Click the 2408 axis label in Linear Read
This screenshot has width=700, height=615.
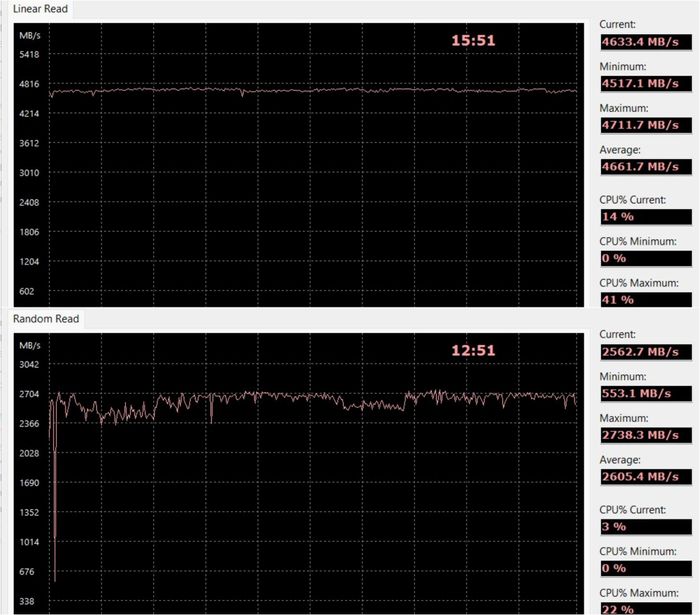coord(29,202)
